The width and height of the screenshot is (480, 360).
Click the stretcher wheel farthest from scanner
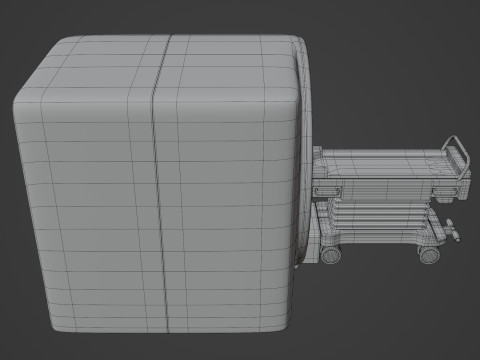pyautogui.click(x=429, y=255)
